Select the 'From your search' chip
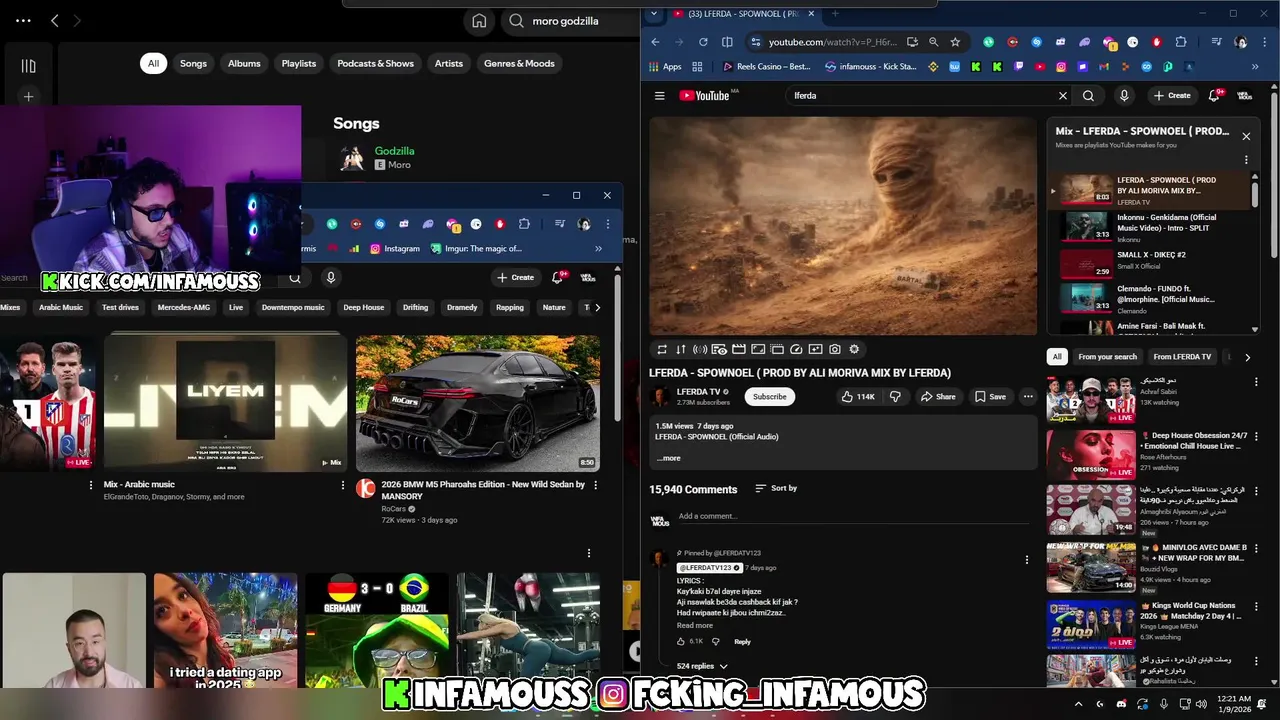 click(x=1108, y=357)
